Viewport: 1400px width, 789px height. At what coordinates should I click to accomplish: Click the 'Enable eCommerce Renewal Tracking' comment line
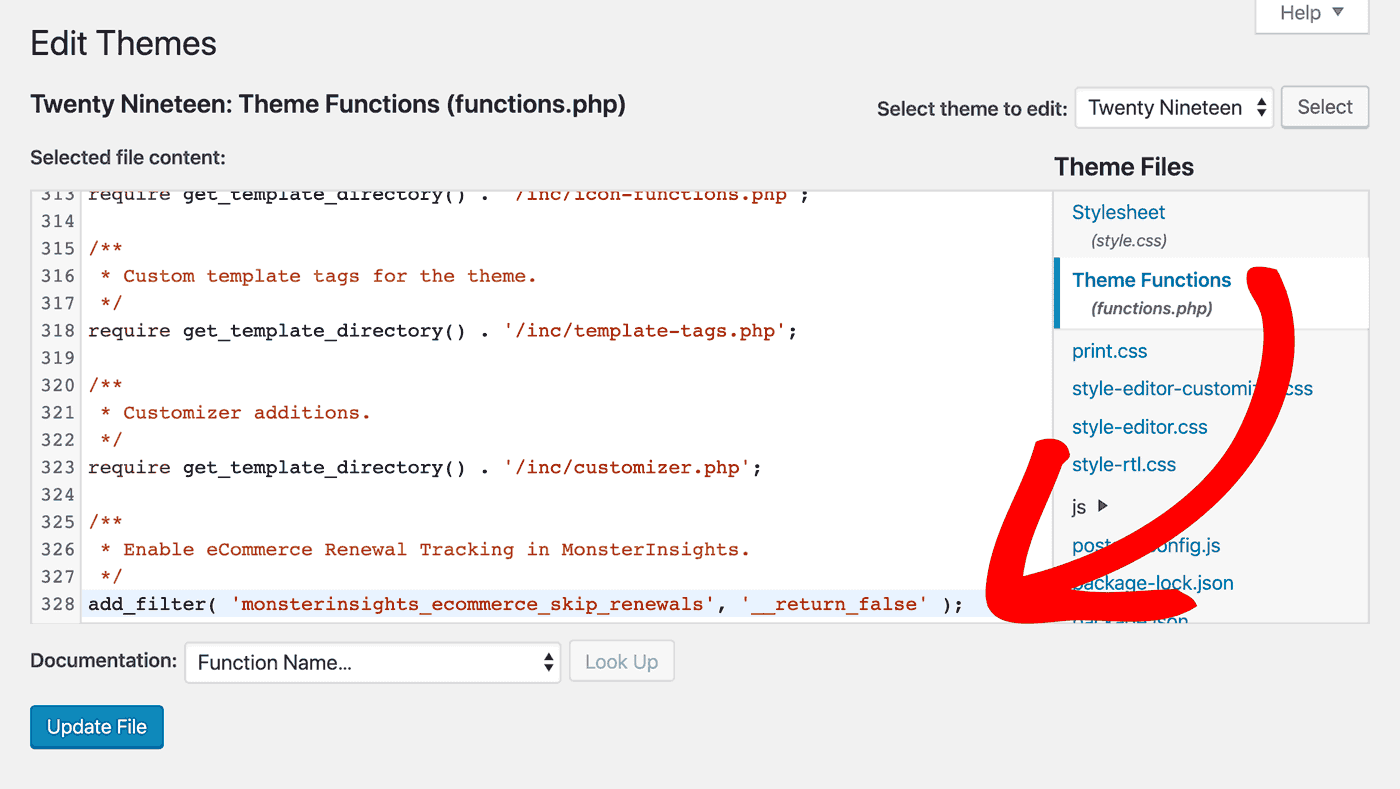coord(436,550)
